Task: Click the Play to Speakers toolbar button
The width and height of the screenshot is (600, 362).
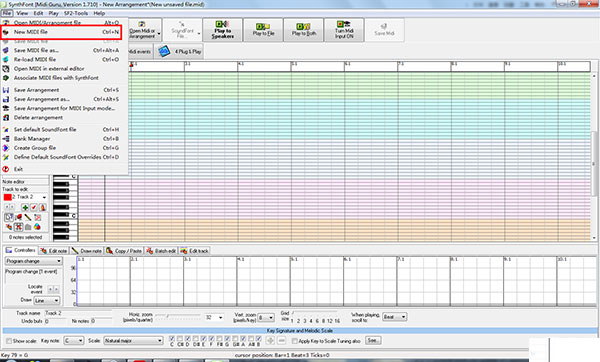Action: tap(222, 30)
